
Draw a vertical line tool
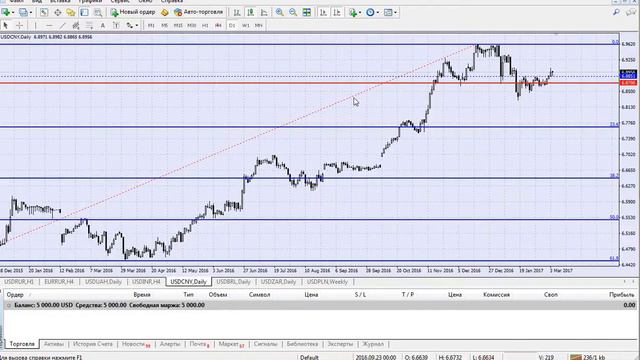pos(36,25)
